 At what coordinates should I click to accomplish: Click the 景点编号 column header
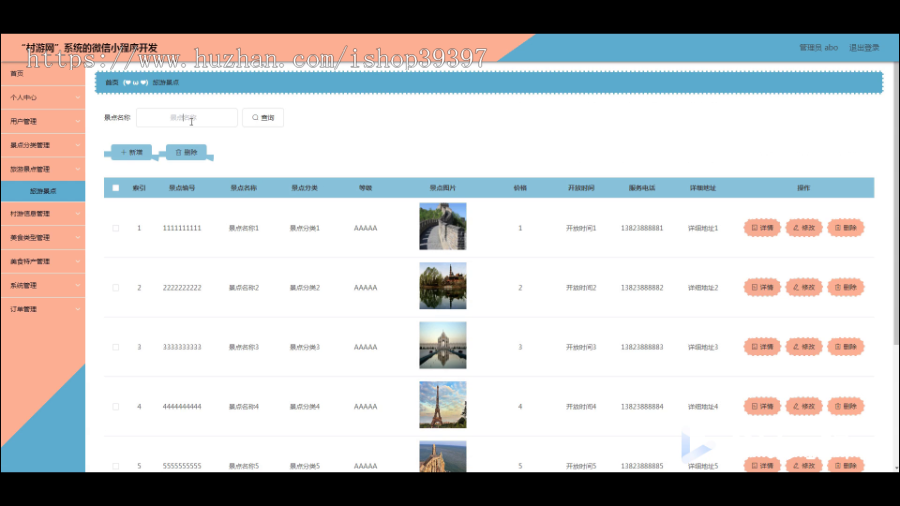point(182,188)
